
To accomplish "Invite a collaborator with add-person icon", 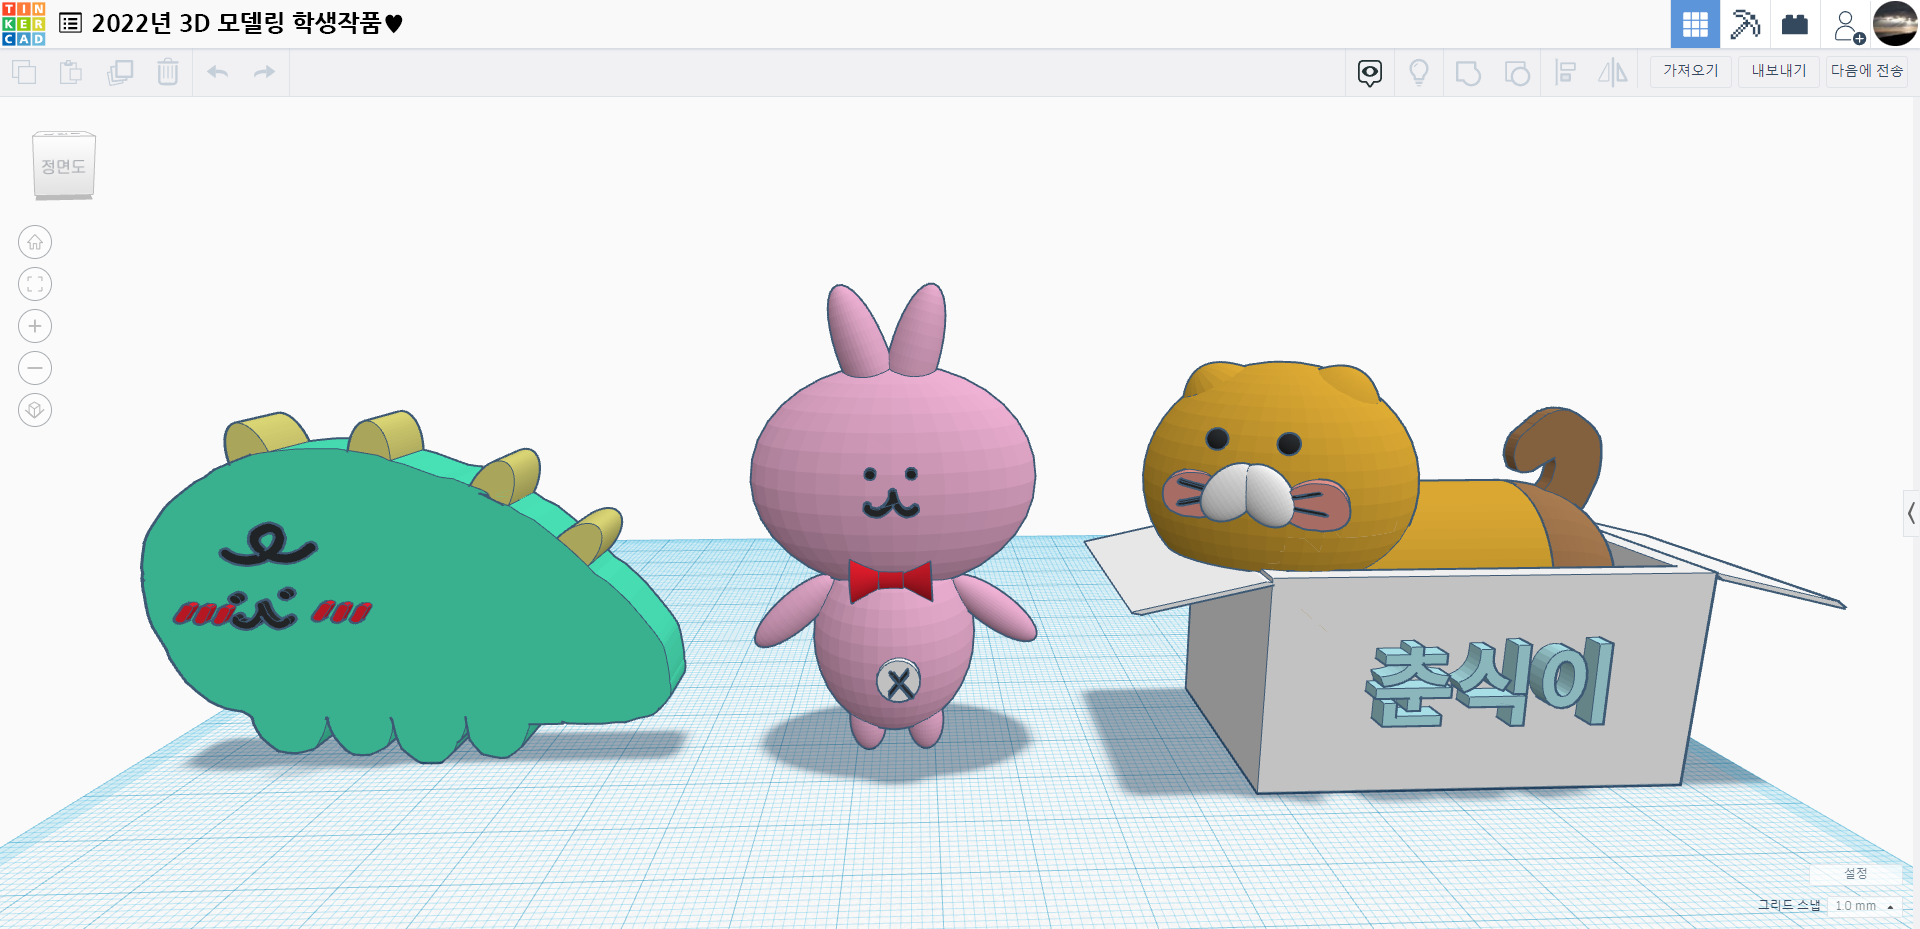I will 1847,25.
